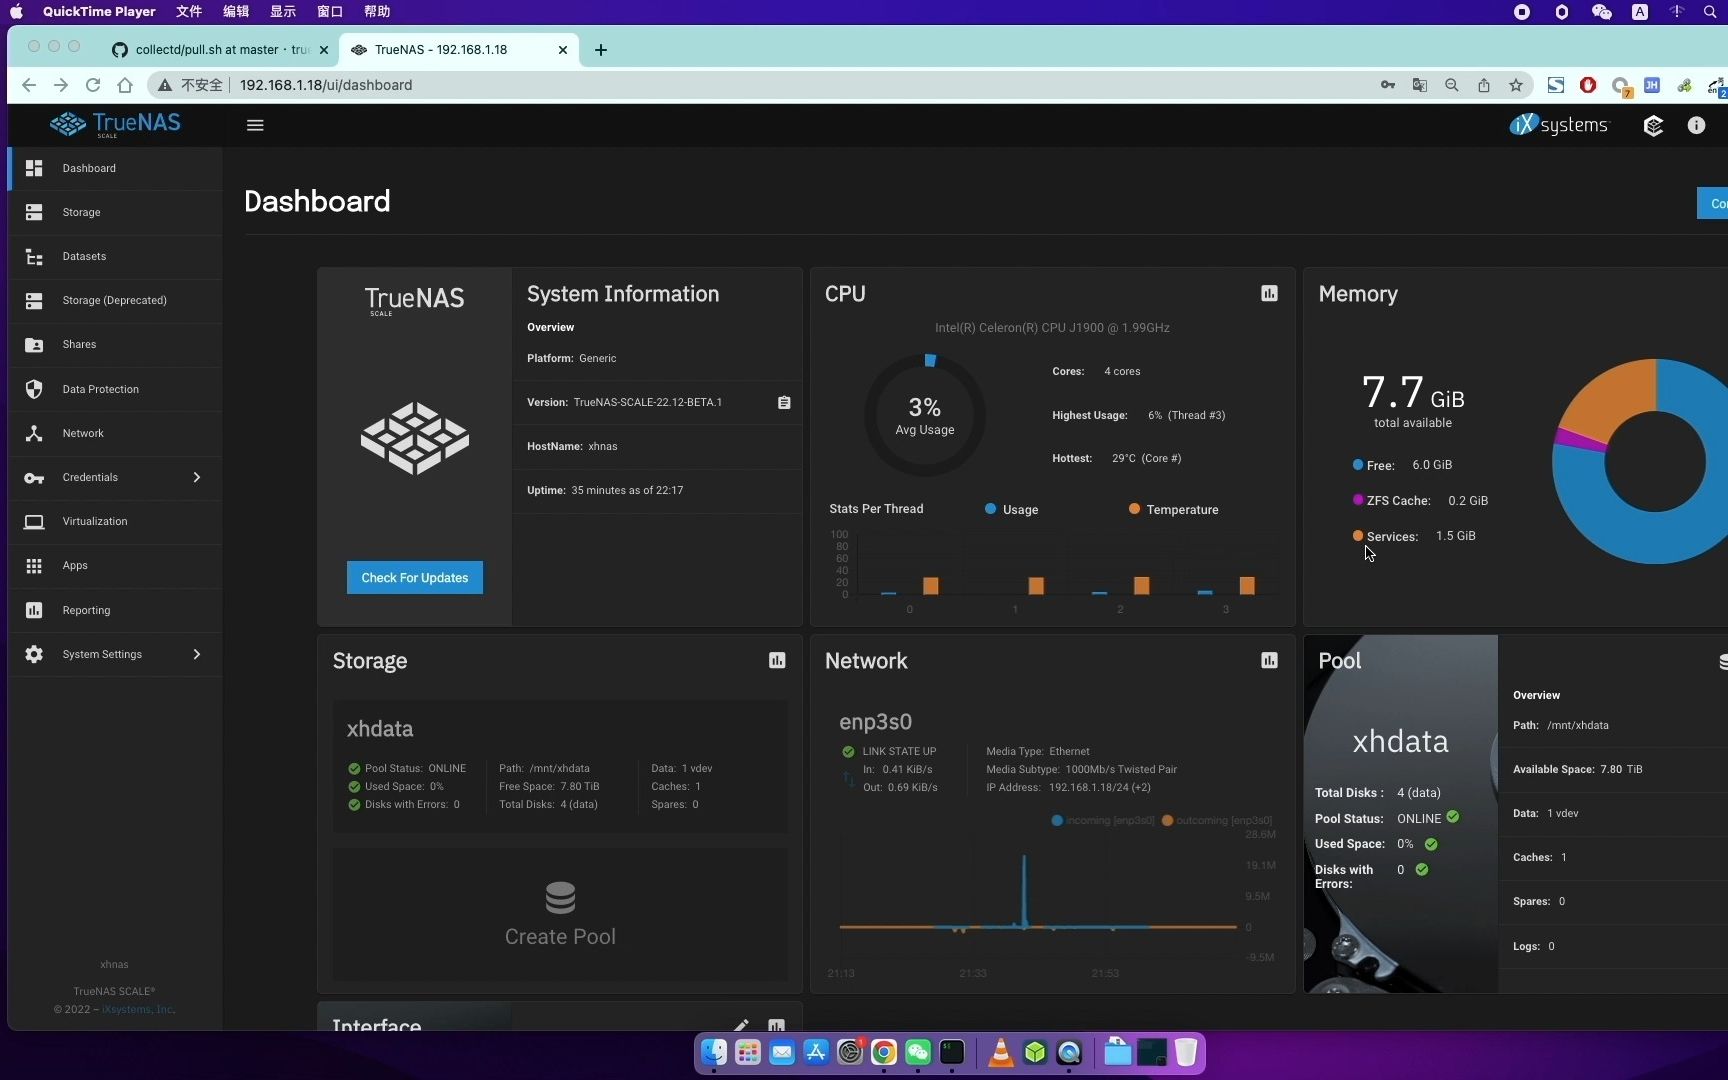Share this page icon
Image resolution: width=1728 pixels, height=1080 pixels.
[1484, 85]
